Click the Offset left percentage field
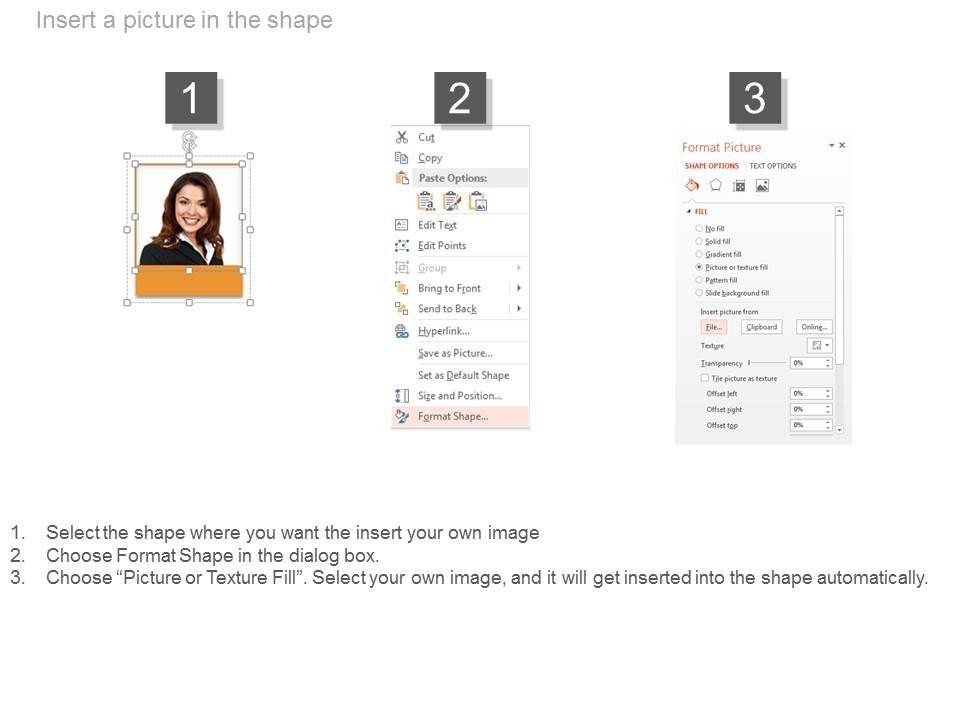The image size is (960, 720). click(x=811, y=394)
